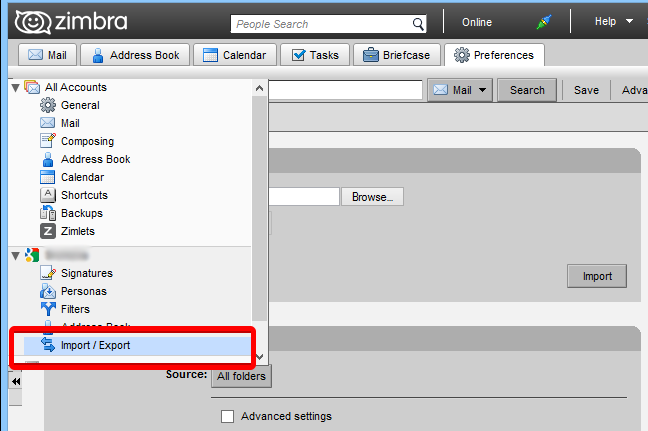Switch to the Calendar tab

coord(235,55)
